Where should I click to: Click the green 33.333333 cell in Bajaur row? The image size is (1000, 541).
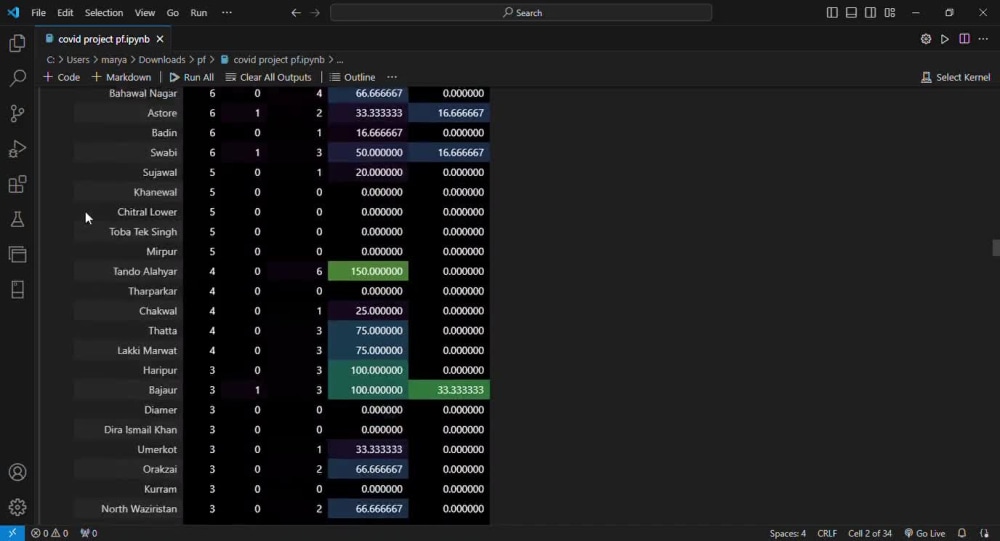449,390
